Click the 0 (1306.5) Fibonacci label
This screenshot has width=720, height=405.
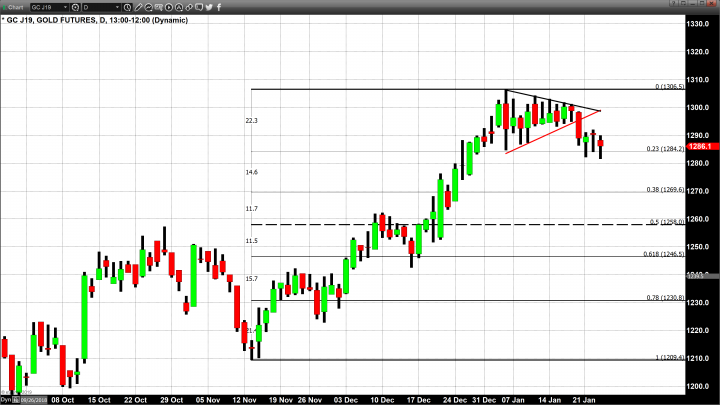(x=669, y=86)
